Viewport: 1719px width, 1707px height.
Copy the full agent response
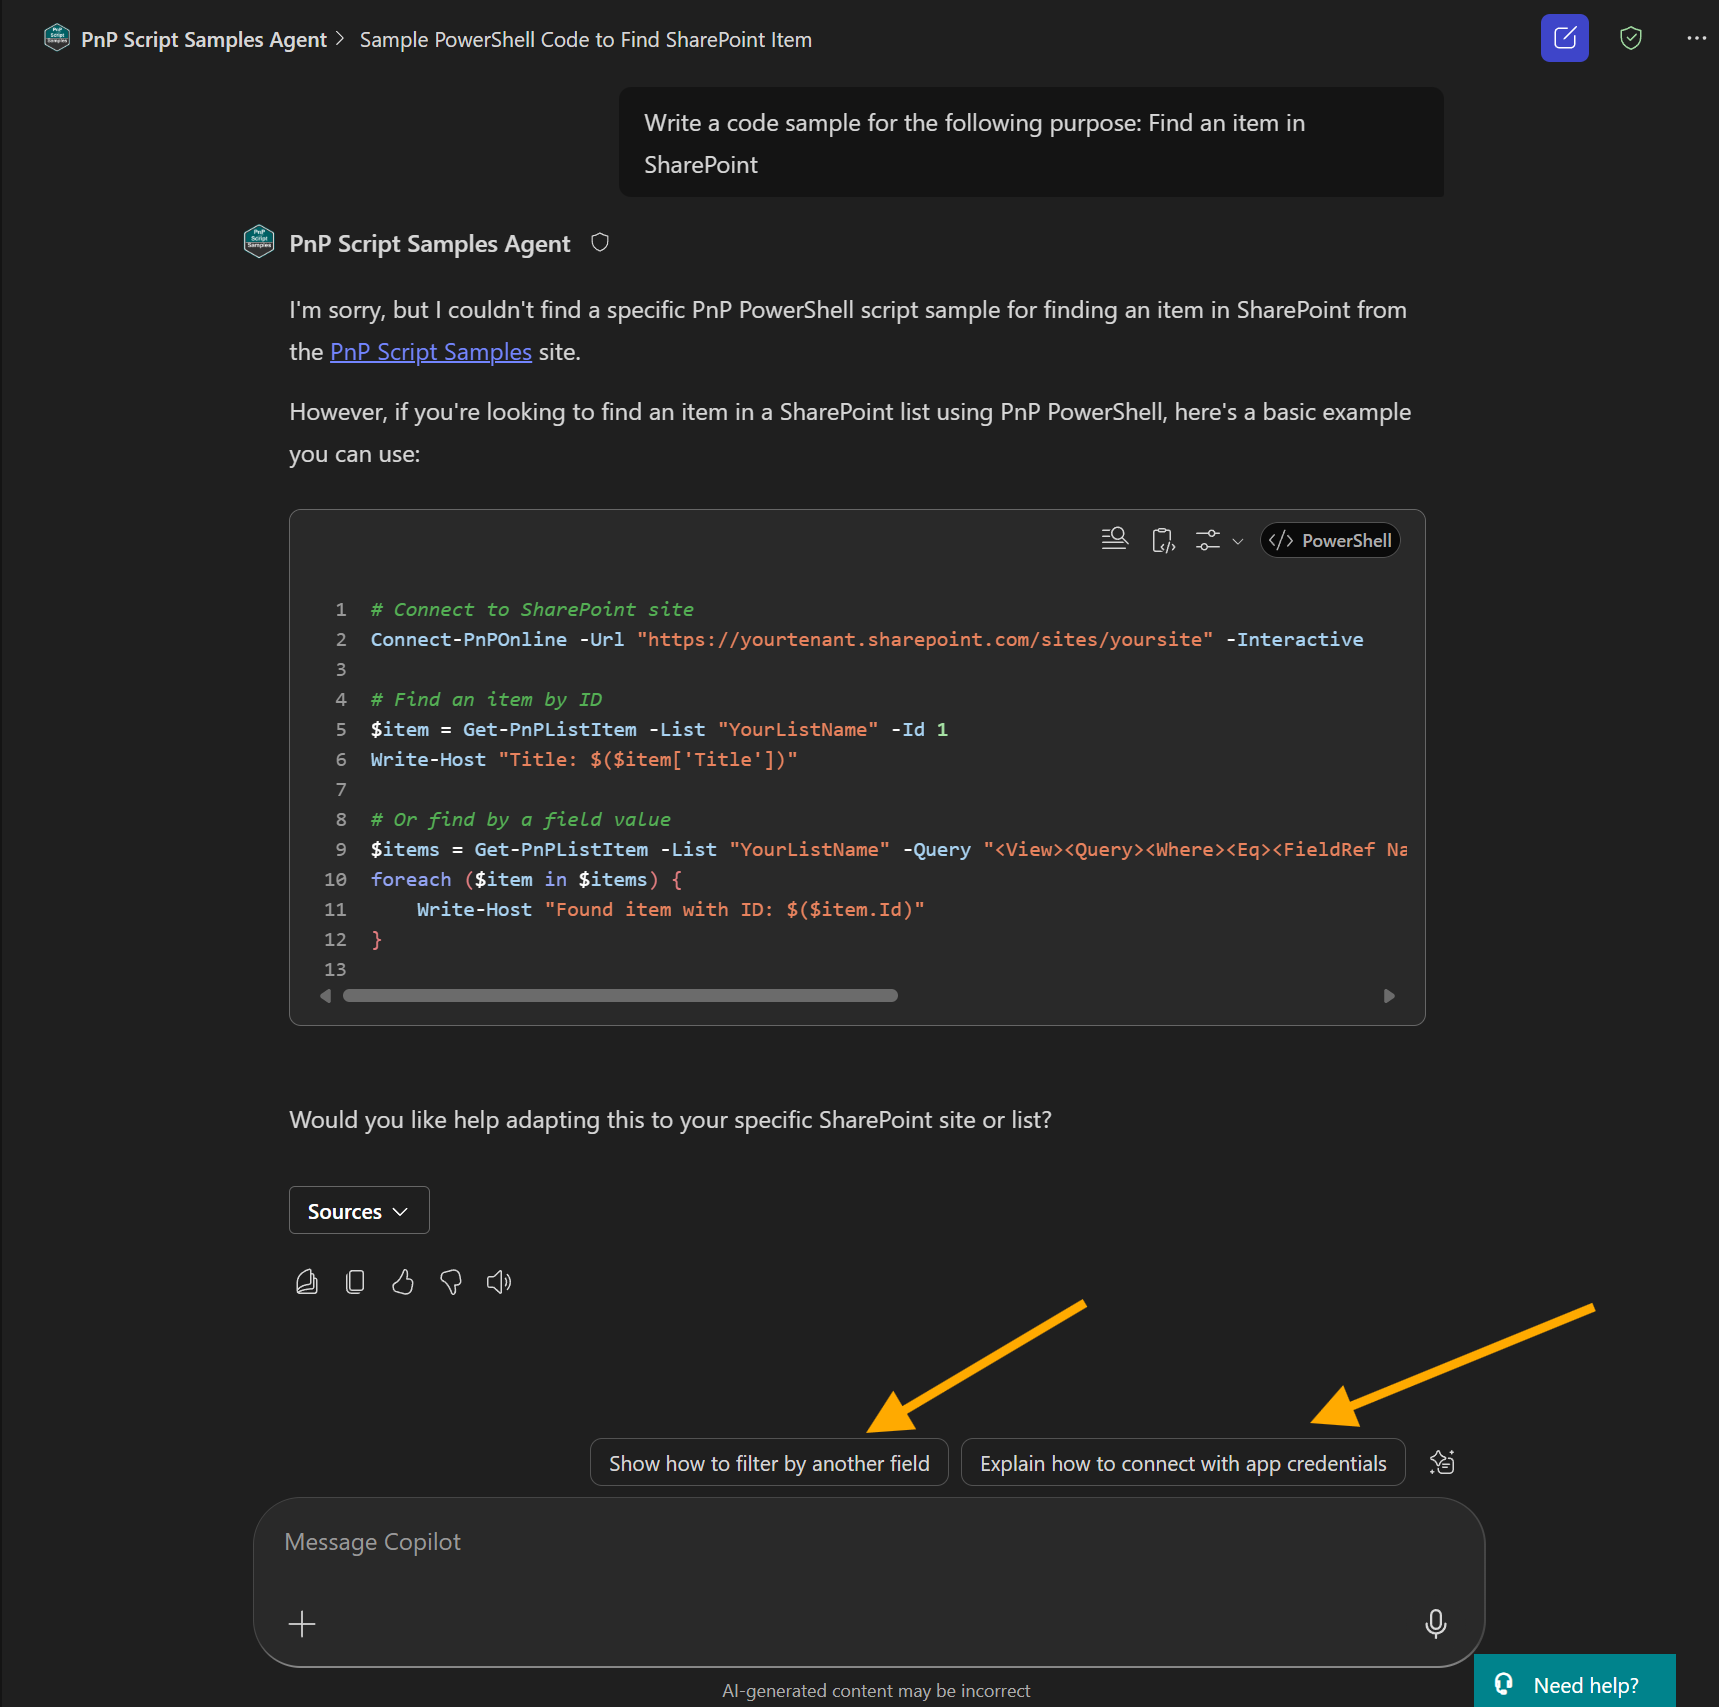(x=355, y=1281)
